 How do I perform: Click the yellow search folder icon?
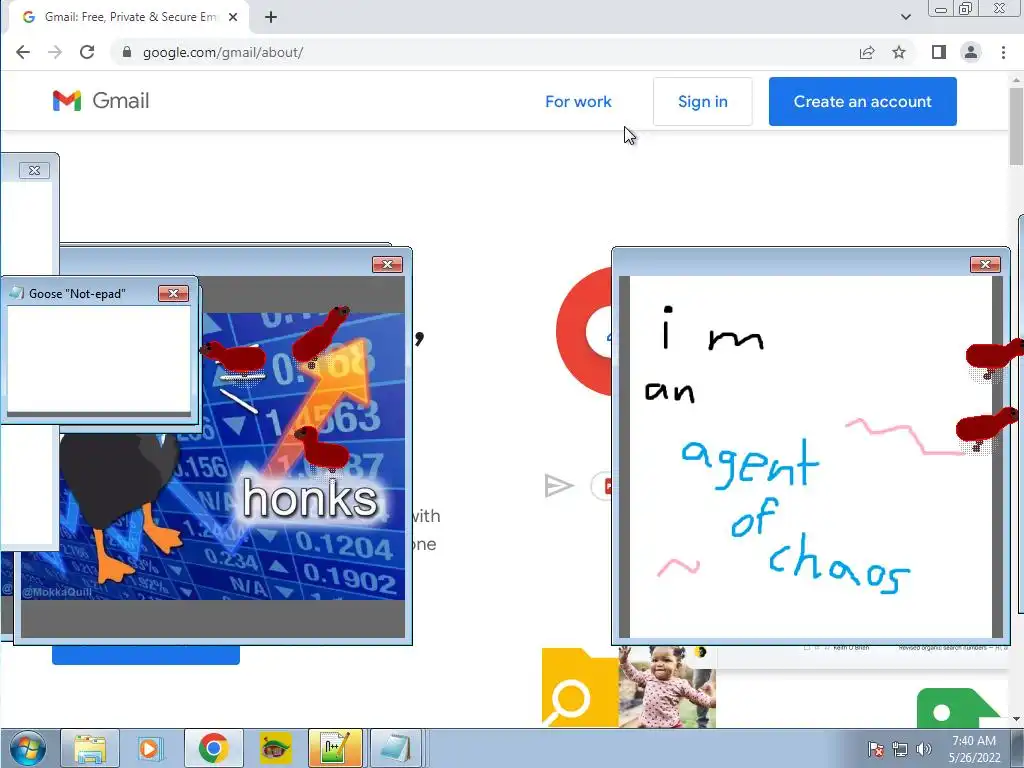(580, 687)
